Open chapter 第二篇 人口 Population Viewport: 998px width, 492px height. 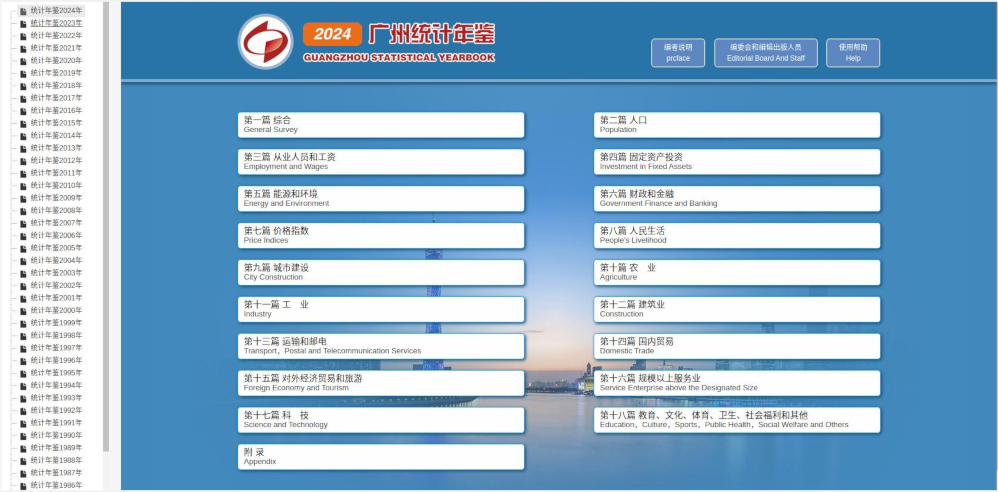tap(737, 125)
